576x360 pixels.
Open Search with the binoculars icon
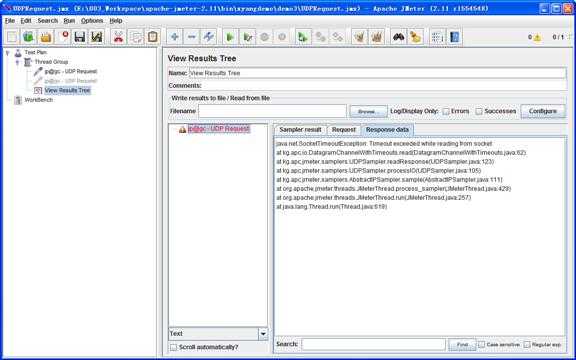pyautogui.click(x=399, y=37)
